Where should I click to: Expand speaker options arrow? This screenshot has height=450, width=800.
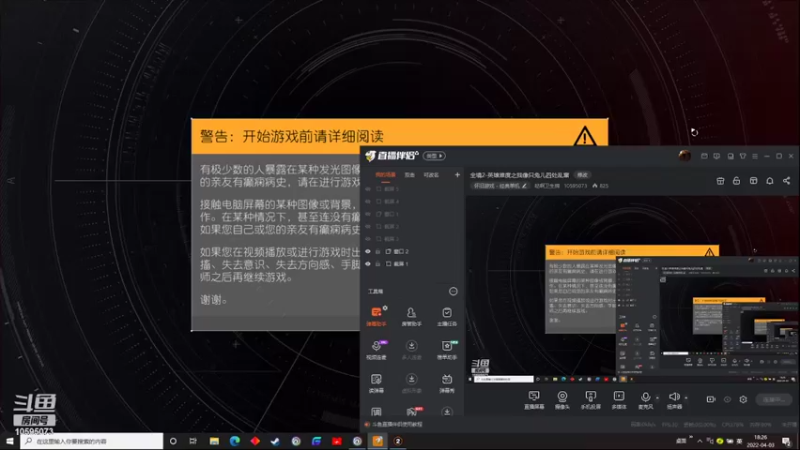(x=686, y=397)
